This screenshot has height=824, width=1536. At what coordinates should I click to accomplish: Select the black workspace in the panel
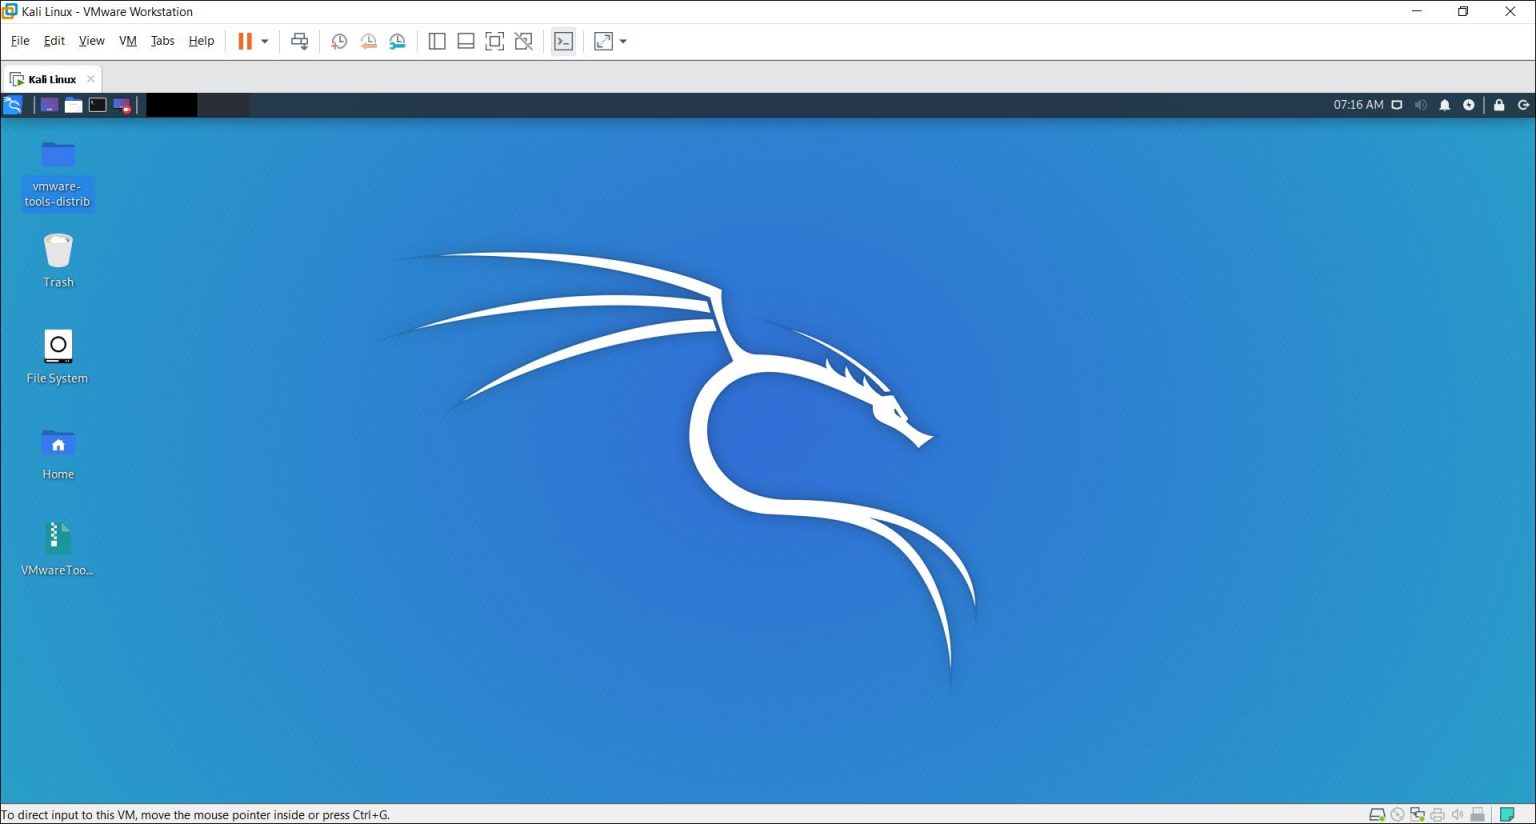pyautogui.click(x=172, y=105)
